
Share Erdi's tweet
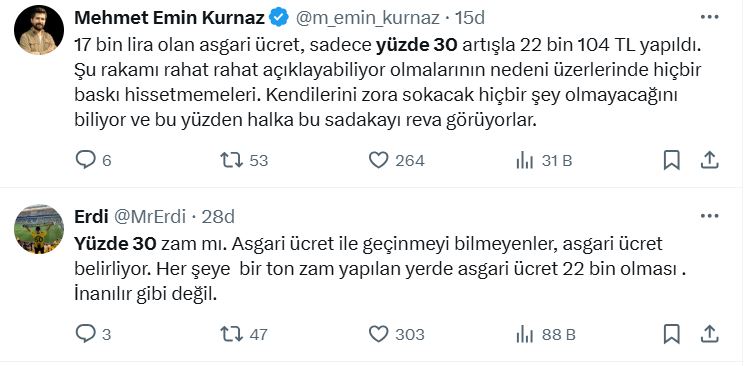pyautogui.click(x=709, y=335)
